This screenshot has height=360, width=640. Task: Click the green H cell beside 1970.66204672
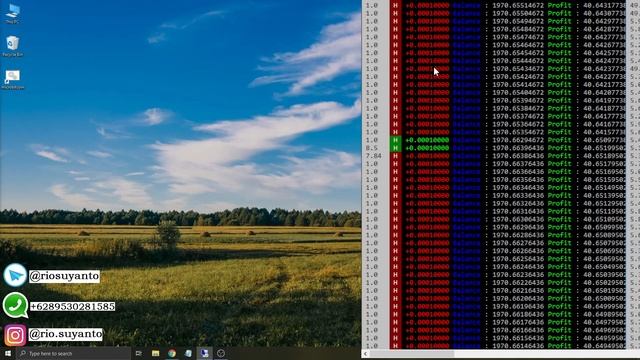(395, 140)
